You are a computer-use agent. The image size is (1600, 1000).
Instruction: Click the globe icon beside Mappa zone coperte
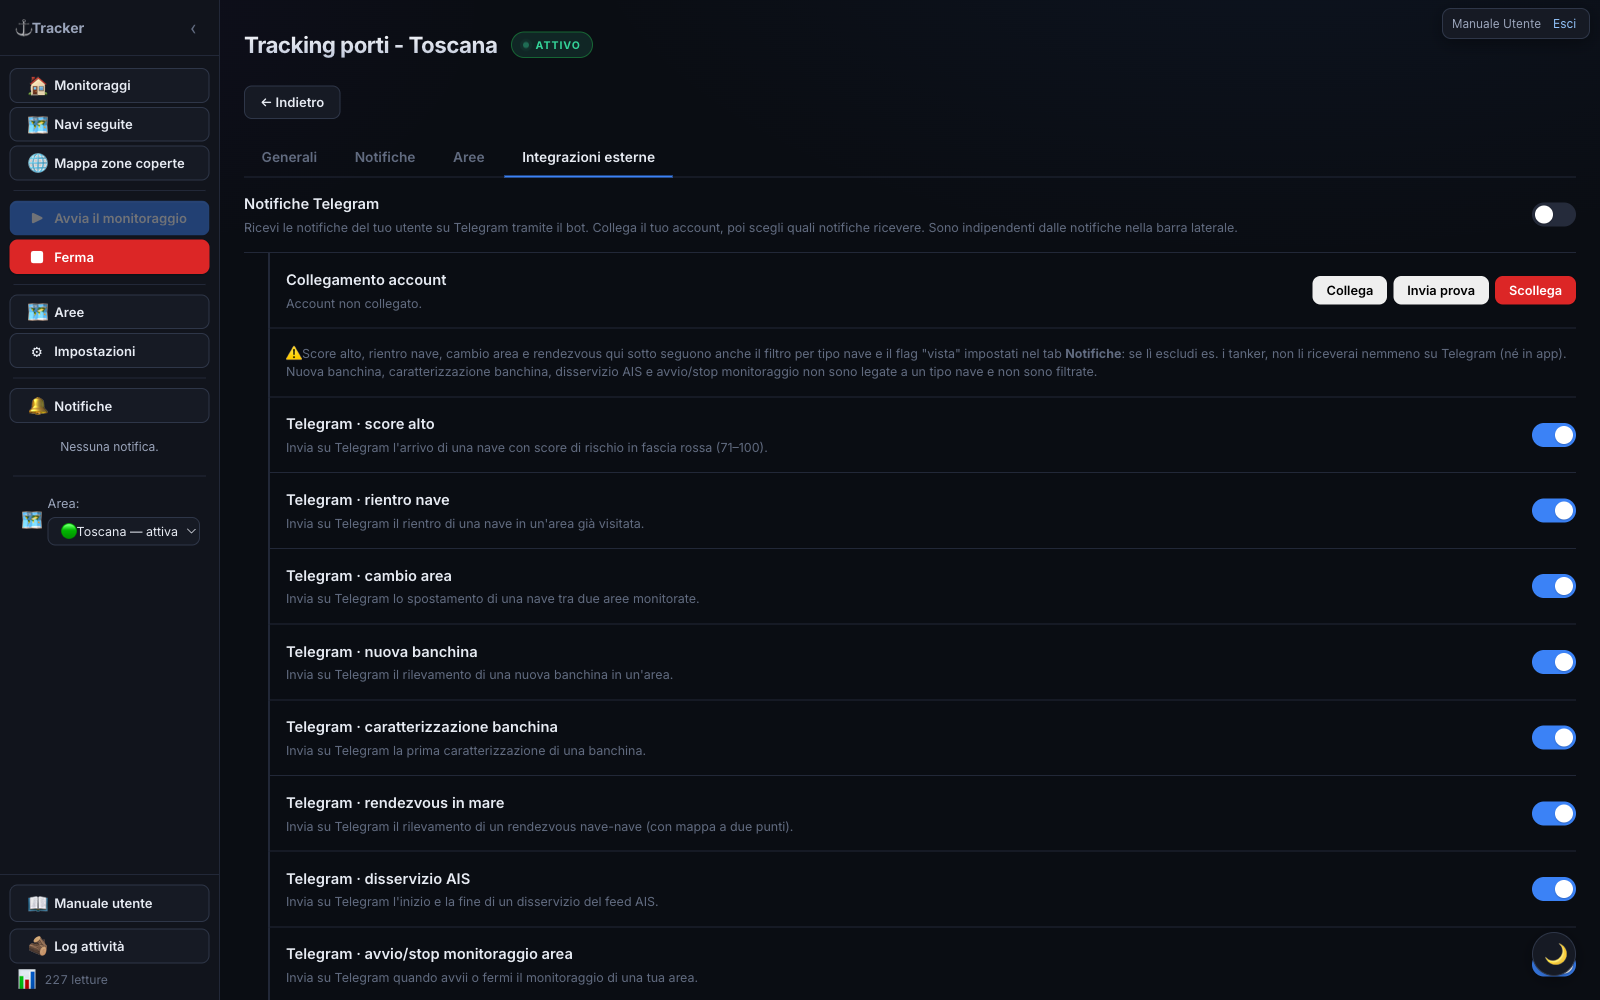coord(38,163)
